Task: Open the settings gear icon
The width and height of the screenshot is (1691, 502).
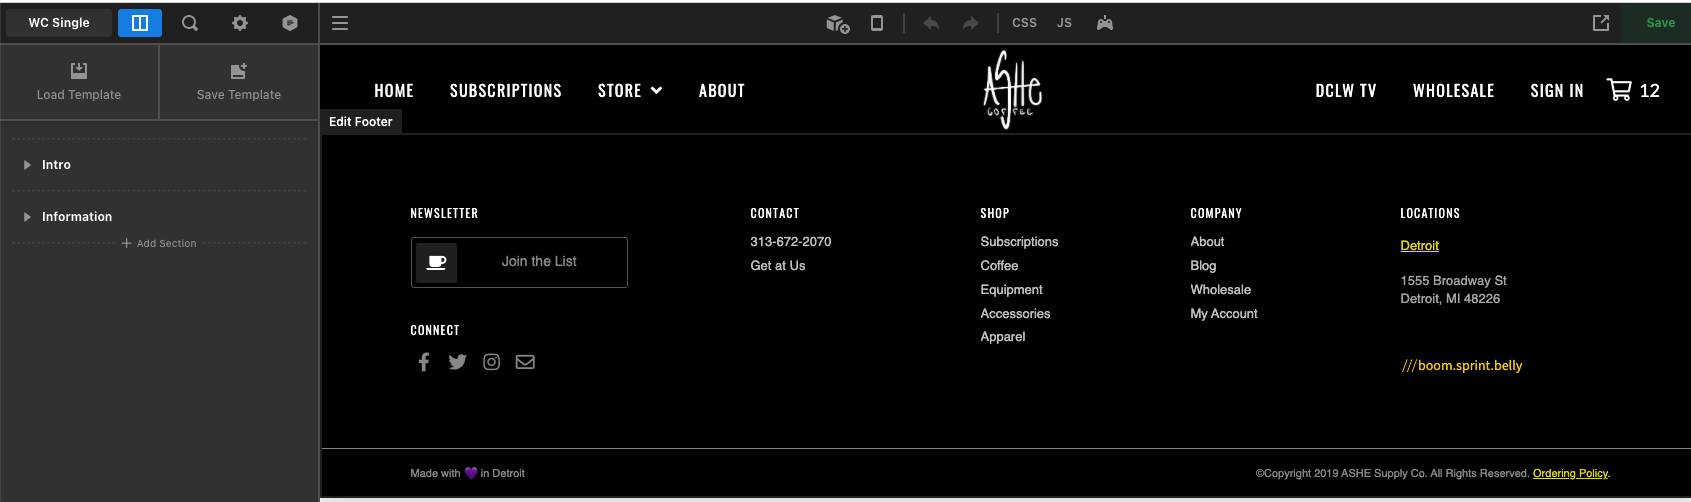Action: pos(240,23)
